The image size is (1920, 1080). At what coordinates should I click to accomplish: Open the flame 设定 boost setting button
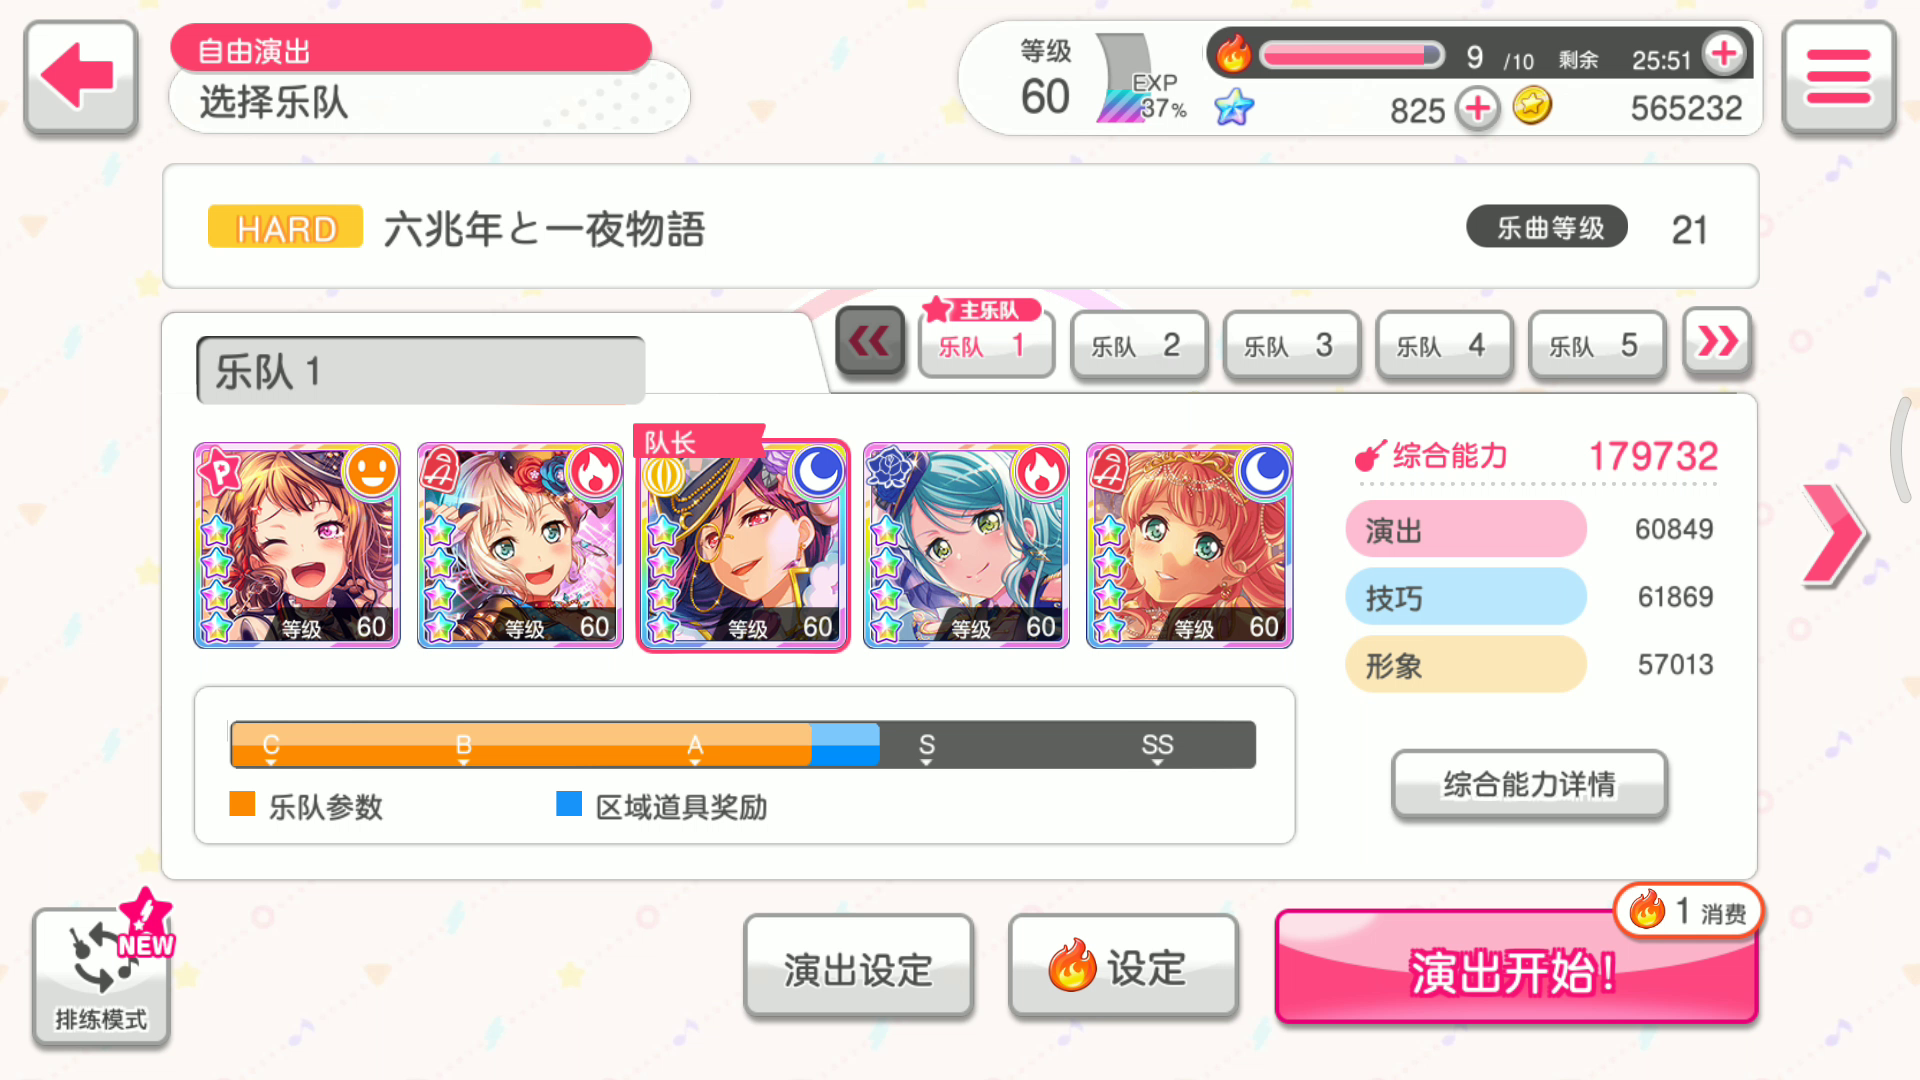(x=1123, y=968)
